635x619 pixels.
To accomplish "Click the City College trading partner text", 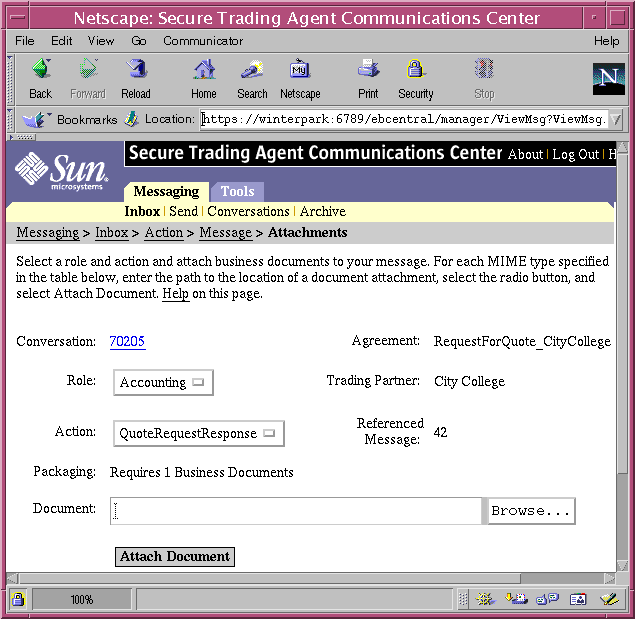I will [469, 381].
